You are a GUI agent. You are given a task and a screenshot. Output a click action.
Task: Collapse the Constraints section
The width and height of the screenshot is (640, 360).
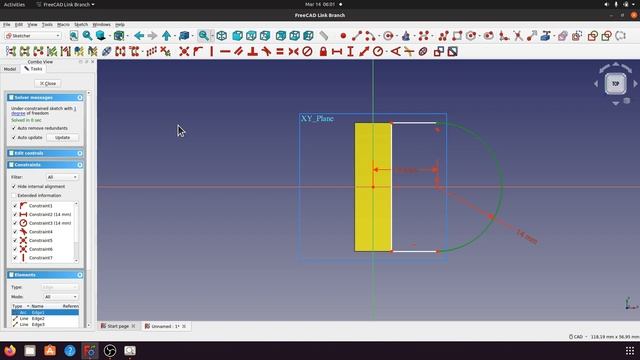pyautogui.click(x=80, y=165)
